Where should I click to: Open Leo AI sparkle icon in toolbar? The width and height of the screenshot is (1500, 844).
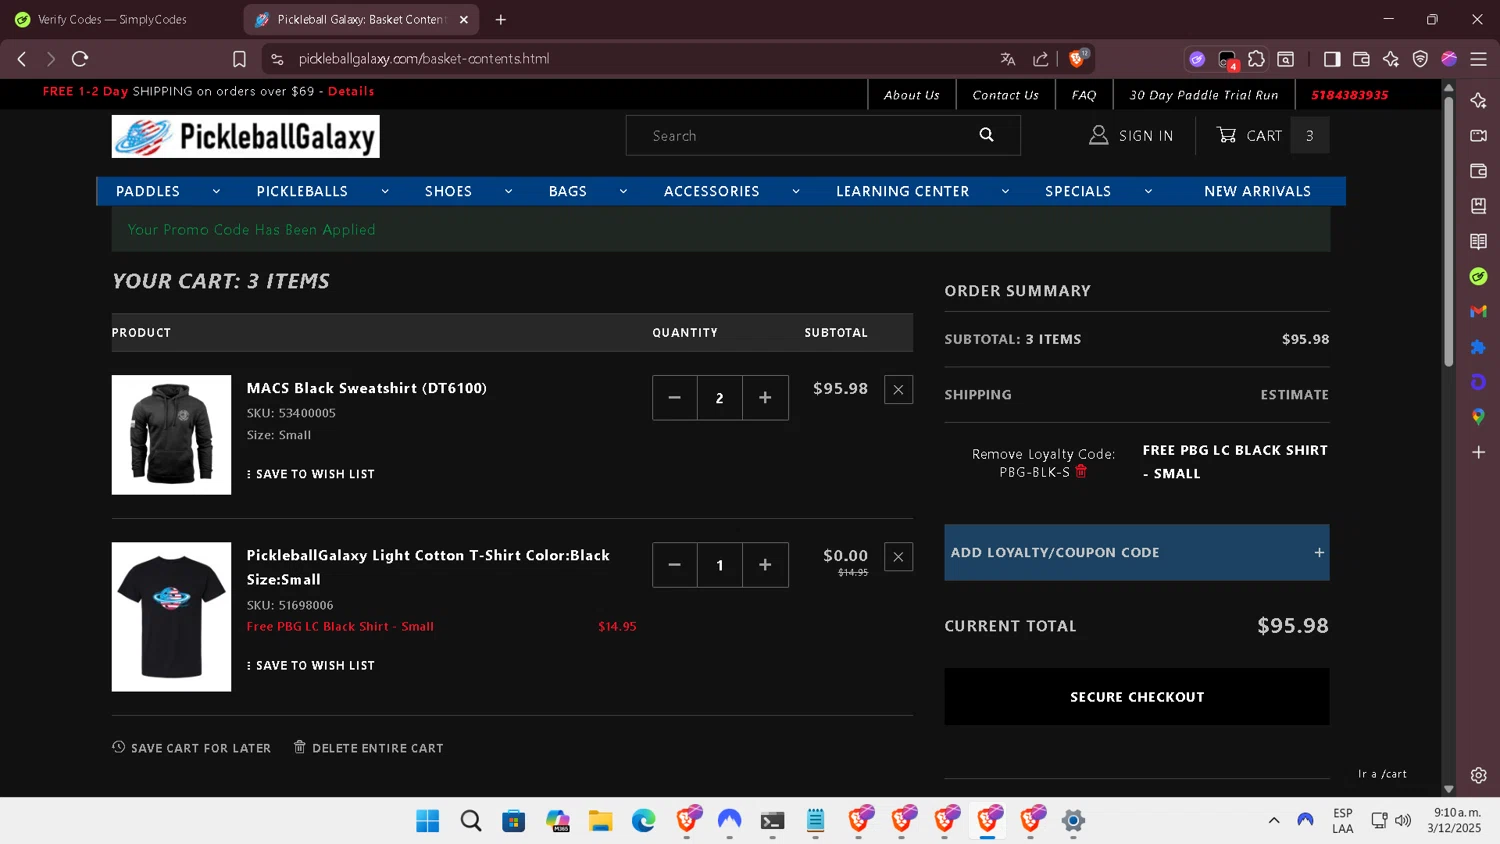click(x=1391, y=59)
